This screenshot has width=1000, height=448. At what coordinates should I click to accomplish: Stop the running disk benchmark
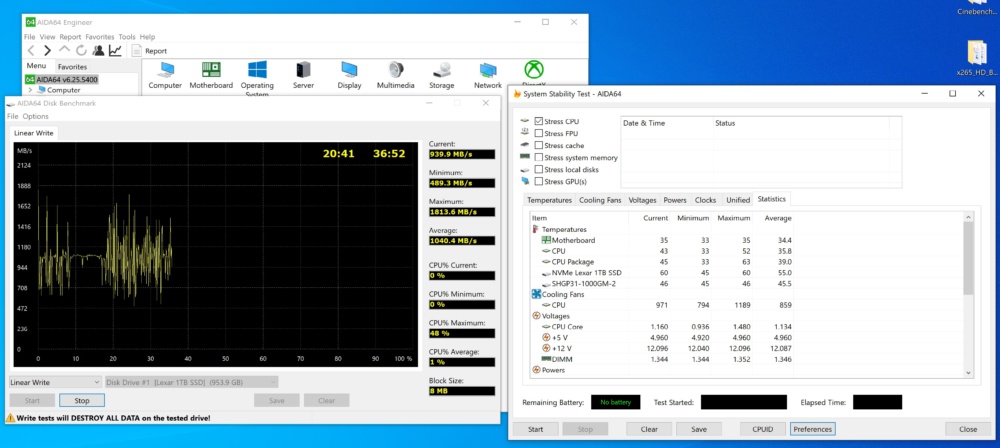click(x=82, y=401)
